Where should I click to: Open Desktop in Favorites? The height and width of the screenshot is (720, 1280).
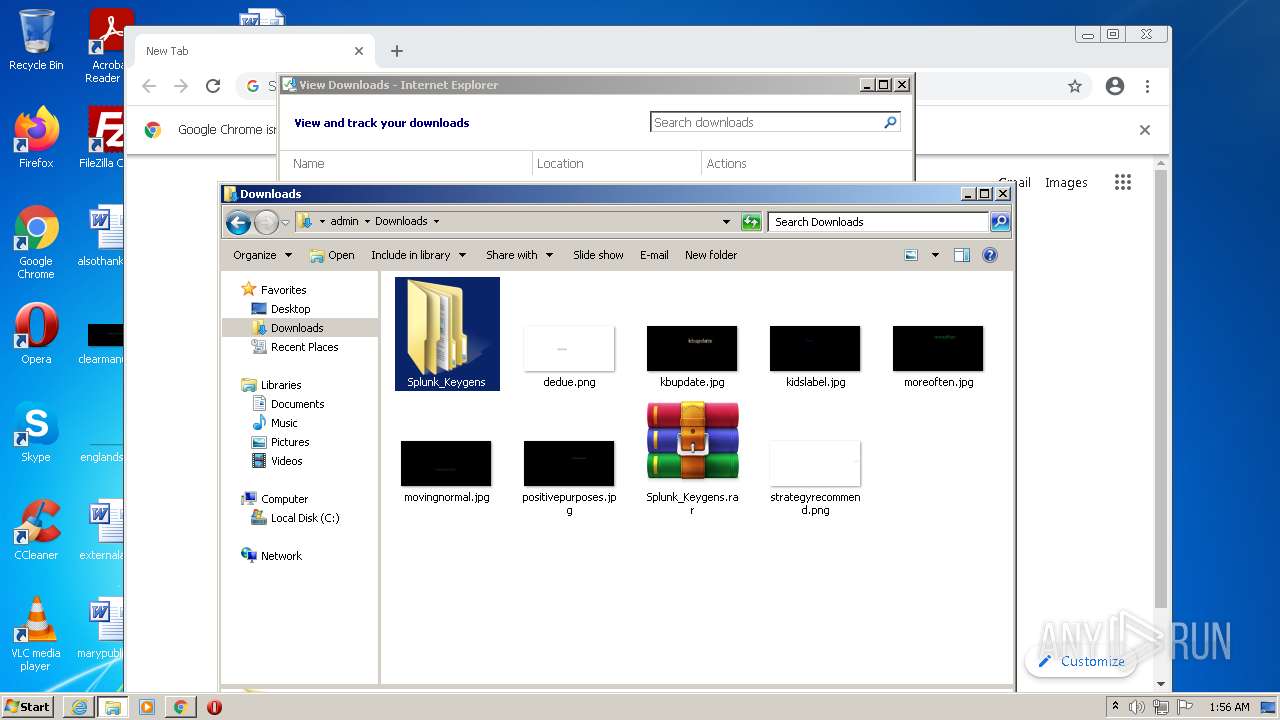(x=290, y=309)
